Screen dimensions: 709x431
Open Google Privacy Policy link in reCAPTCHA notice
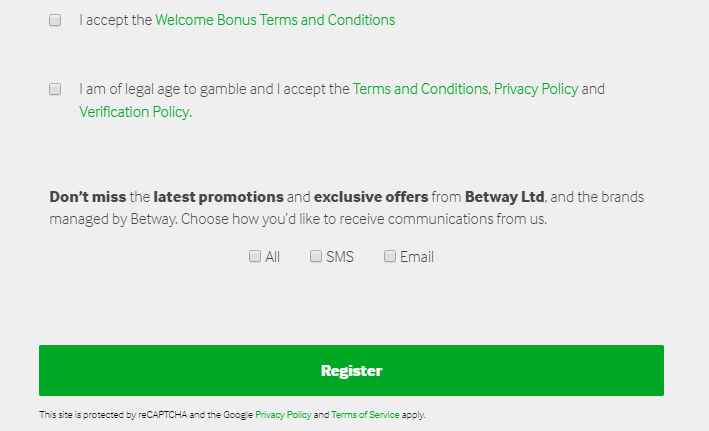pos(283,415)
